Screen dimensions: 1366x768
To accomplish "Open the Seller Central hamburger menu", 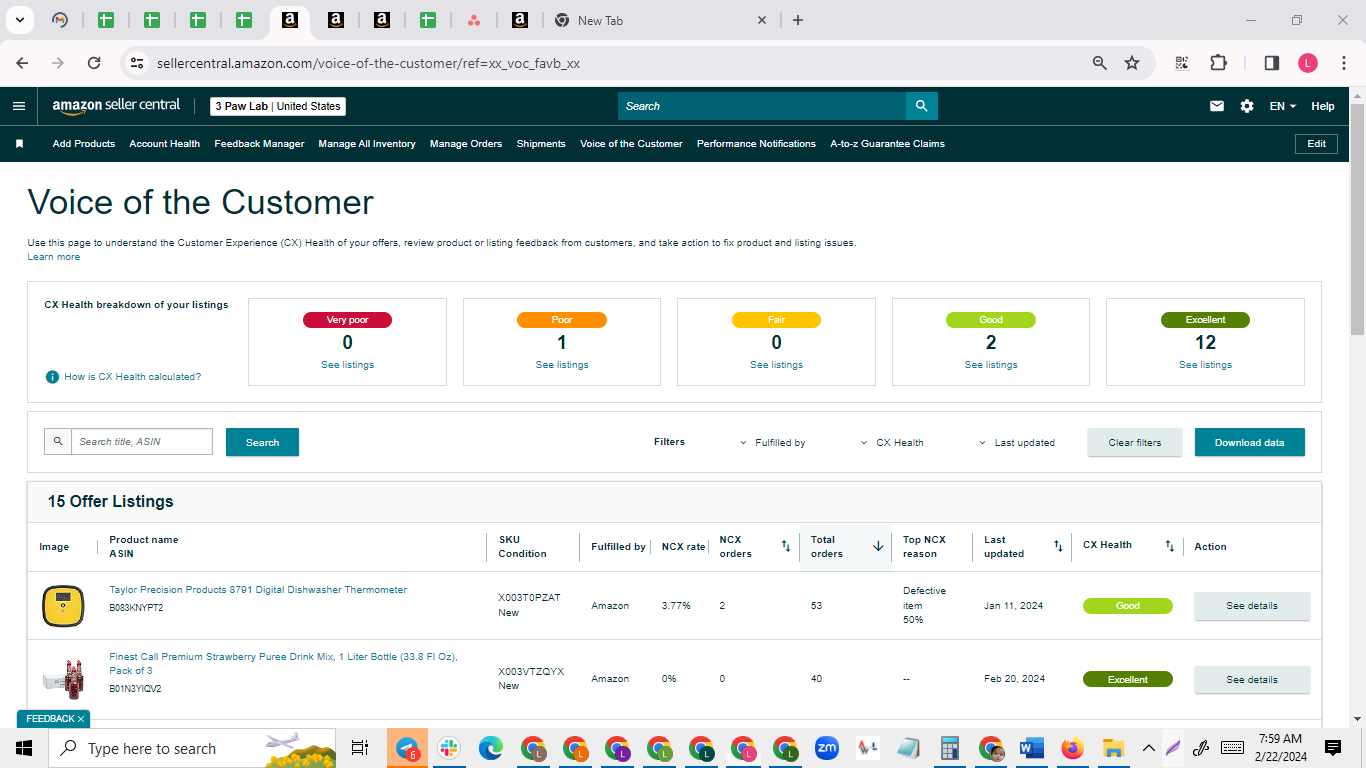I will [x=19, y=106].
